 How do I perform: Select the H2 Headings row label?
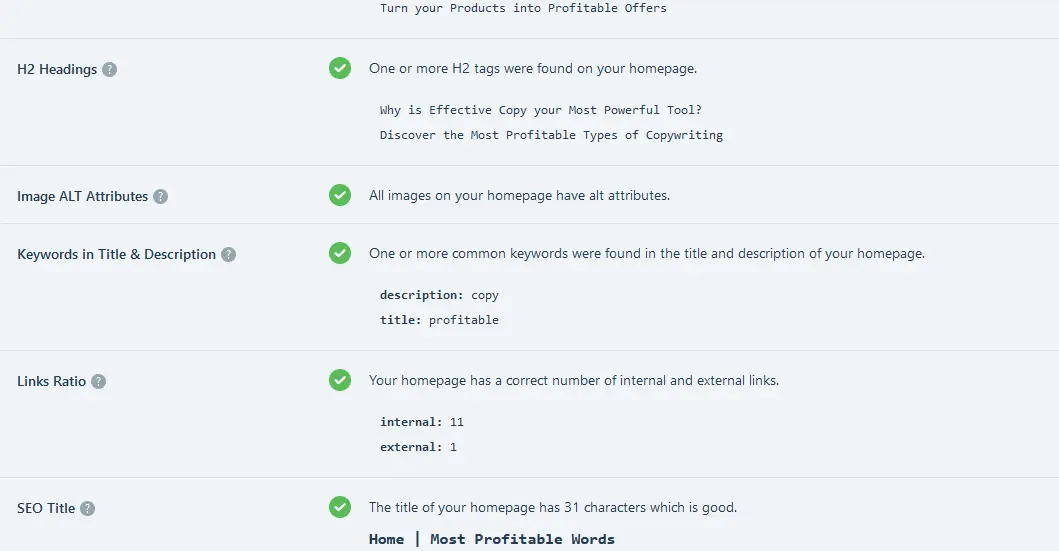click(57, 70)
